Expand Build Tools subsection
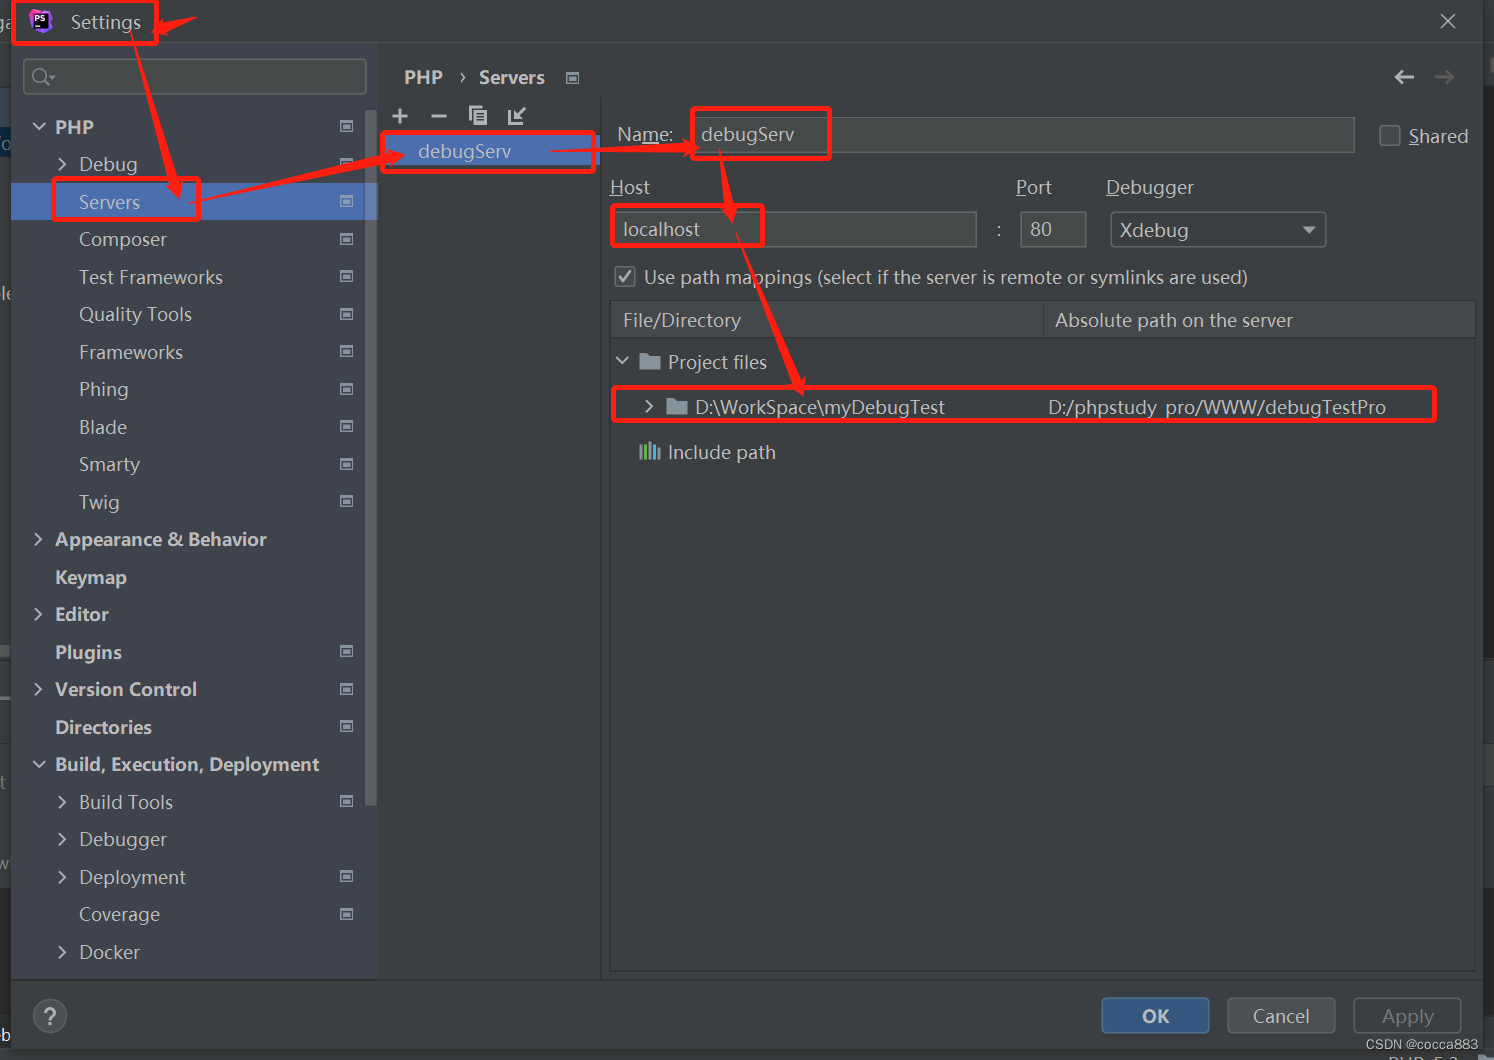This screenshot has height=1060, width=1494. pos(62,802)
